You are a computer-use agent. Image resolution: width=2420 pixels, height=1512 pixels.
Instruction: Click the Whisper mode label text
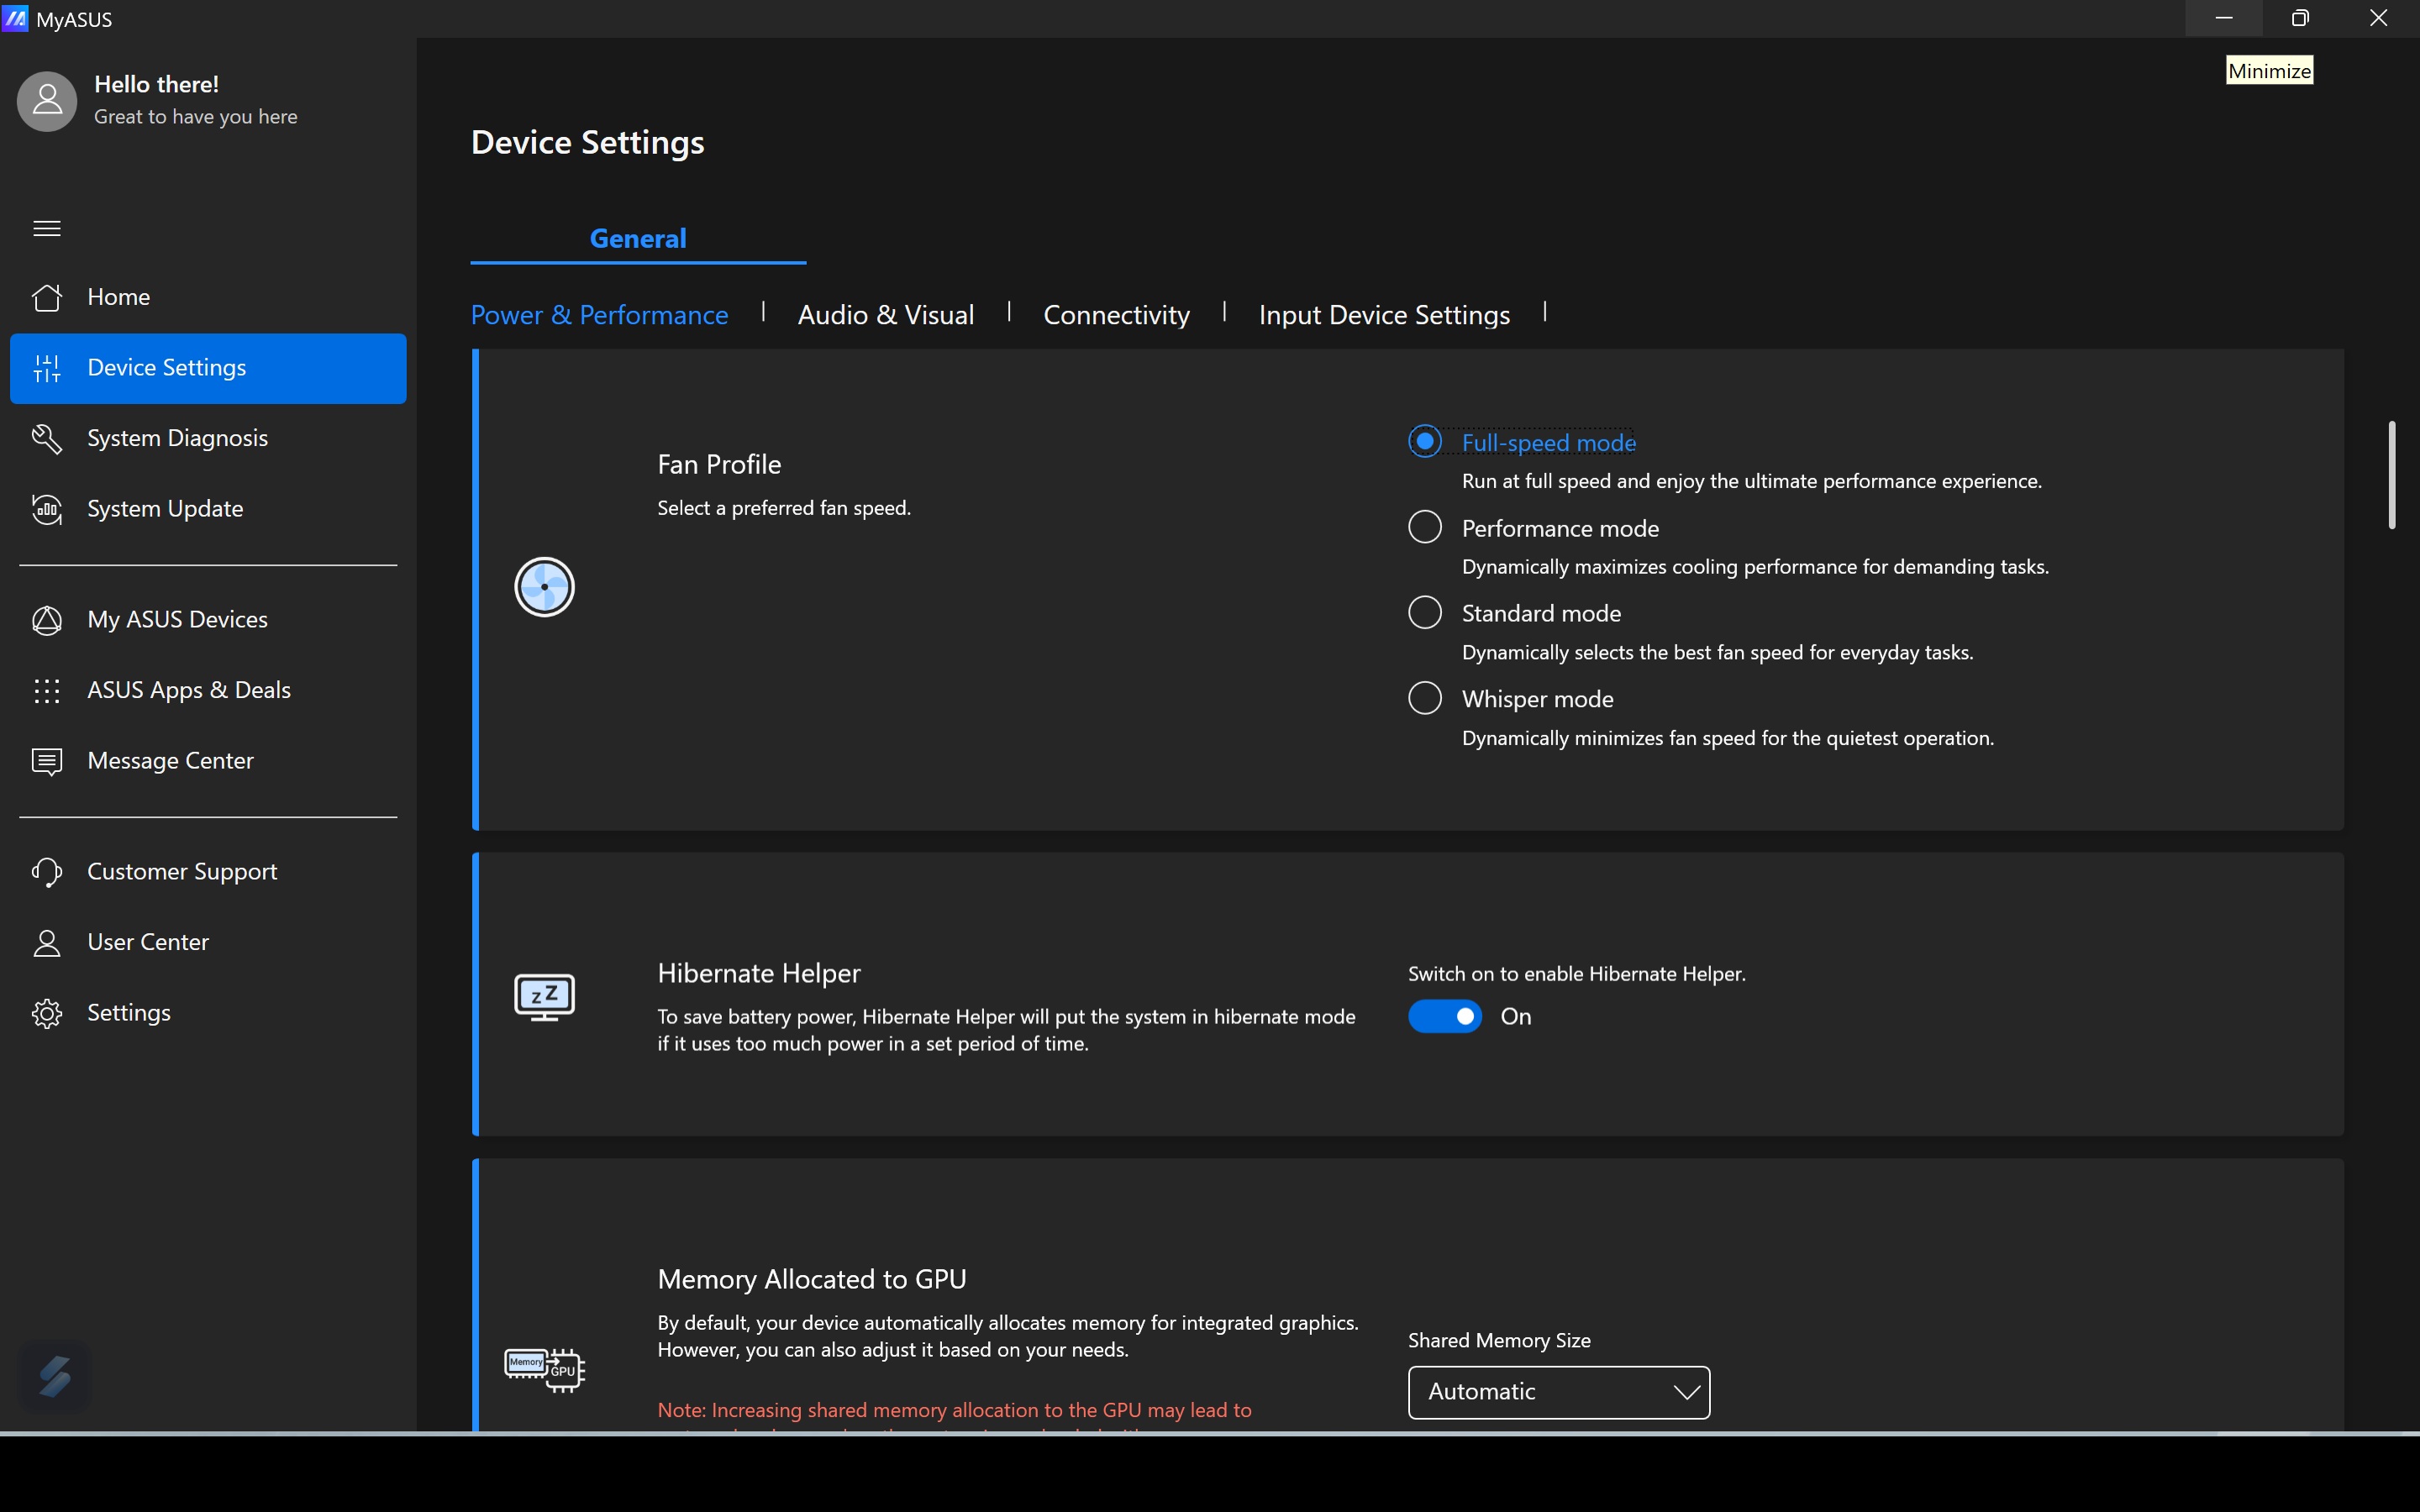tap(1537, 699)
